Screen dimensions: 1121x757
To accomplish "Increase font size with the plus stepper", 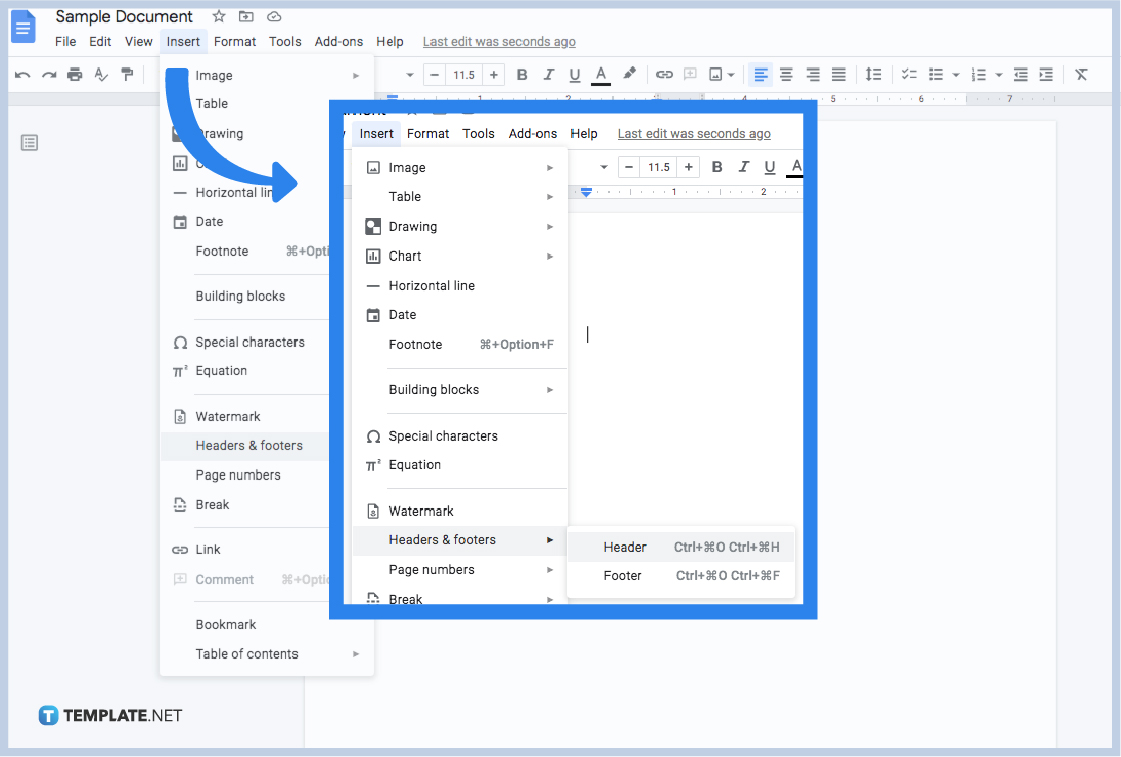I will [493, 74].
